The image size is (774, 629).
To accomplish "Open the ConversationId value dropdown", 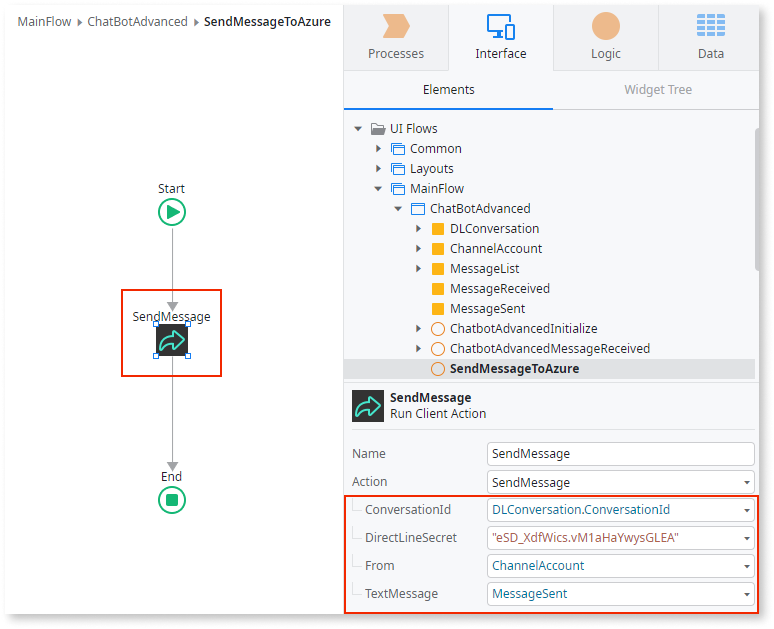I will tap(746, 511).
